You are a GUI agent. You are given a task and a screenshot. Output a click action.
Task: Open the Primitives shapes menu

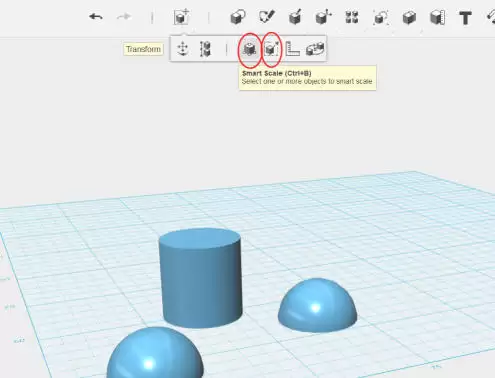[238, 17]
